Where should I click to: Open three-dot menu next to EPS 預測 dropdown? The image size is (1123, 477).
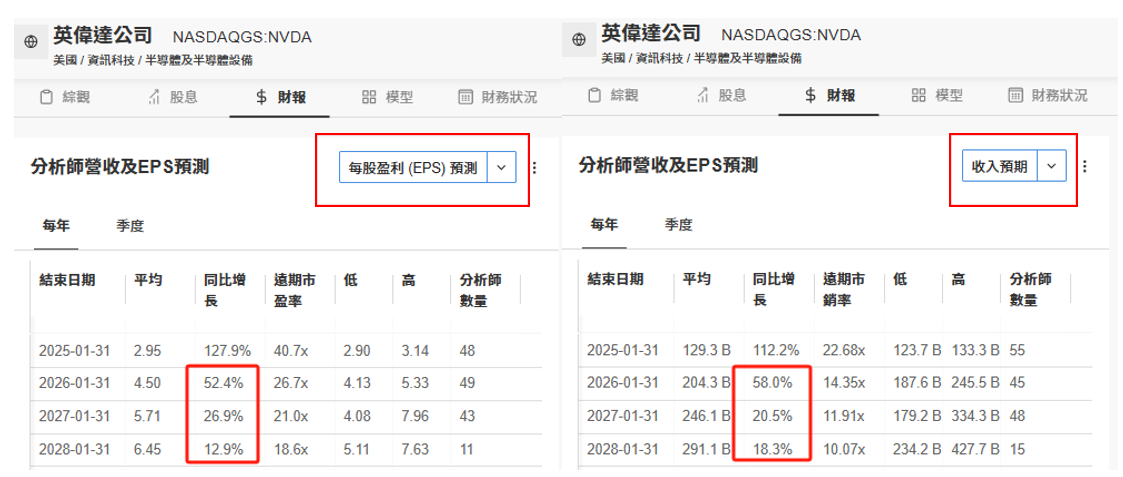click(x=534, y=168)
